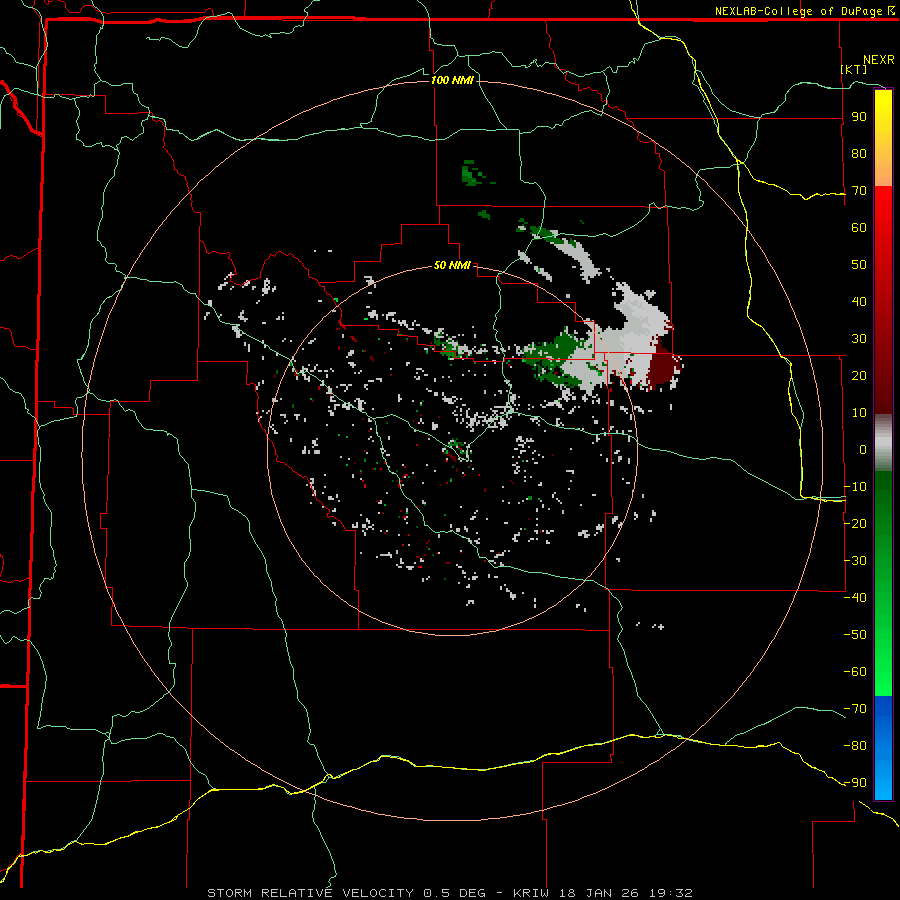Image resolution: width=900 pixels, height=900 pixels.
Task: Pick the gray zero segment of color bar
Action: (x=883, y=443)
